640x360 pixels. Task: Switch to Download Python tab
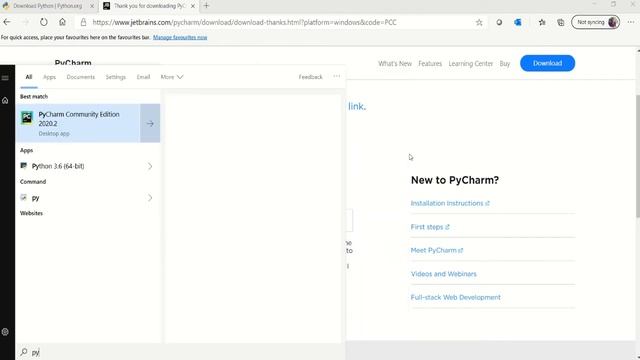pyautogui.click(x=48, y=6)
